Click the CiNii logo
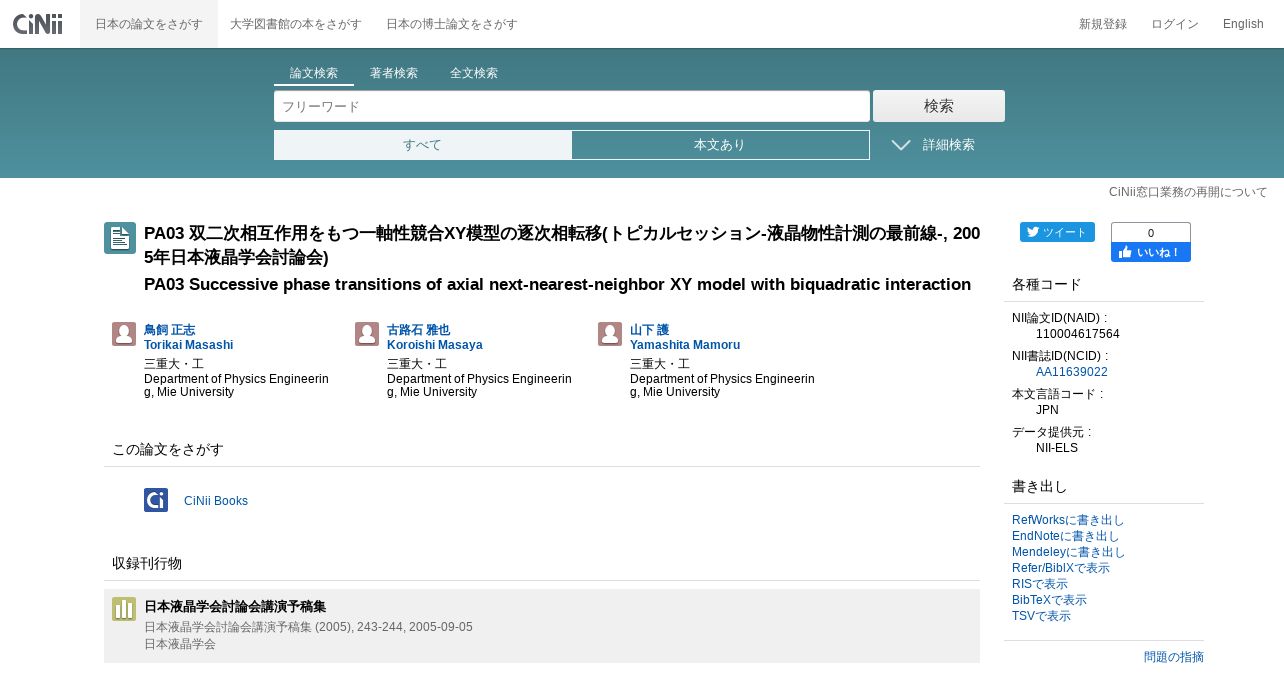1284x697 pixels. [x=38, y=24]
